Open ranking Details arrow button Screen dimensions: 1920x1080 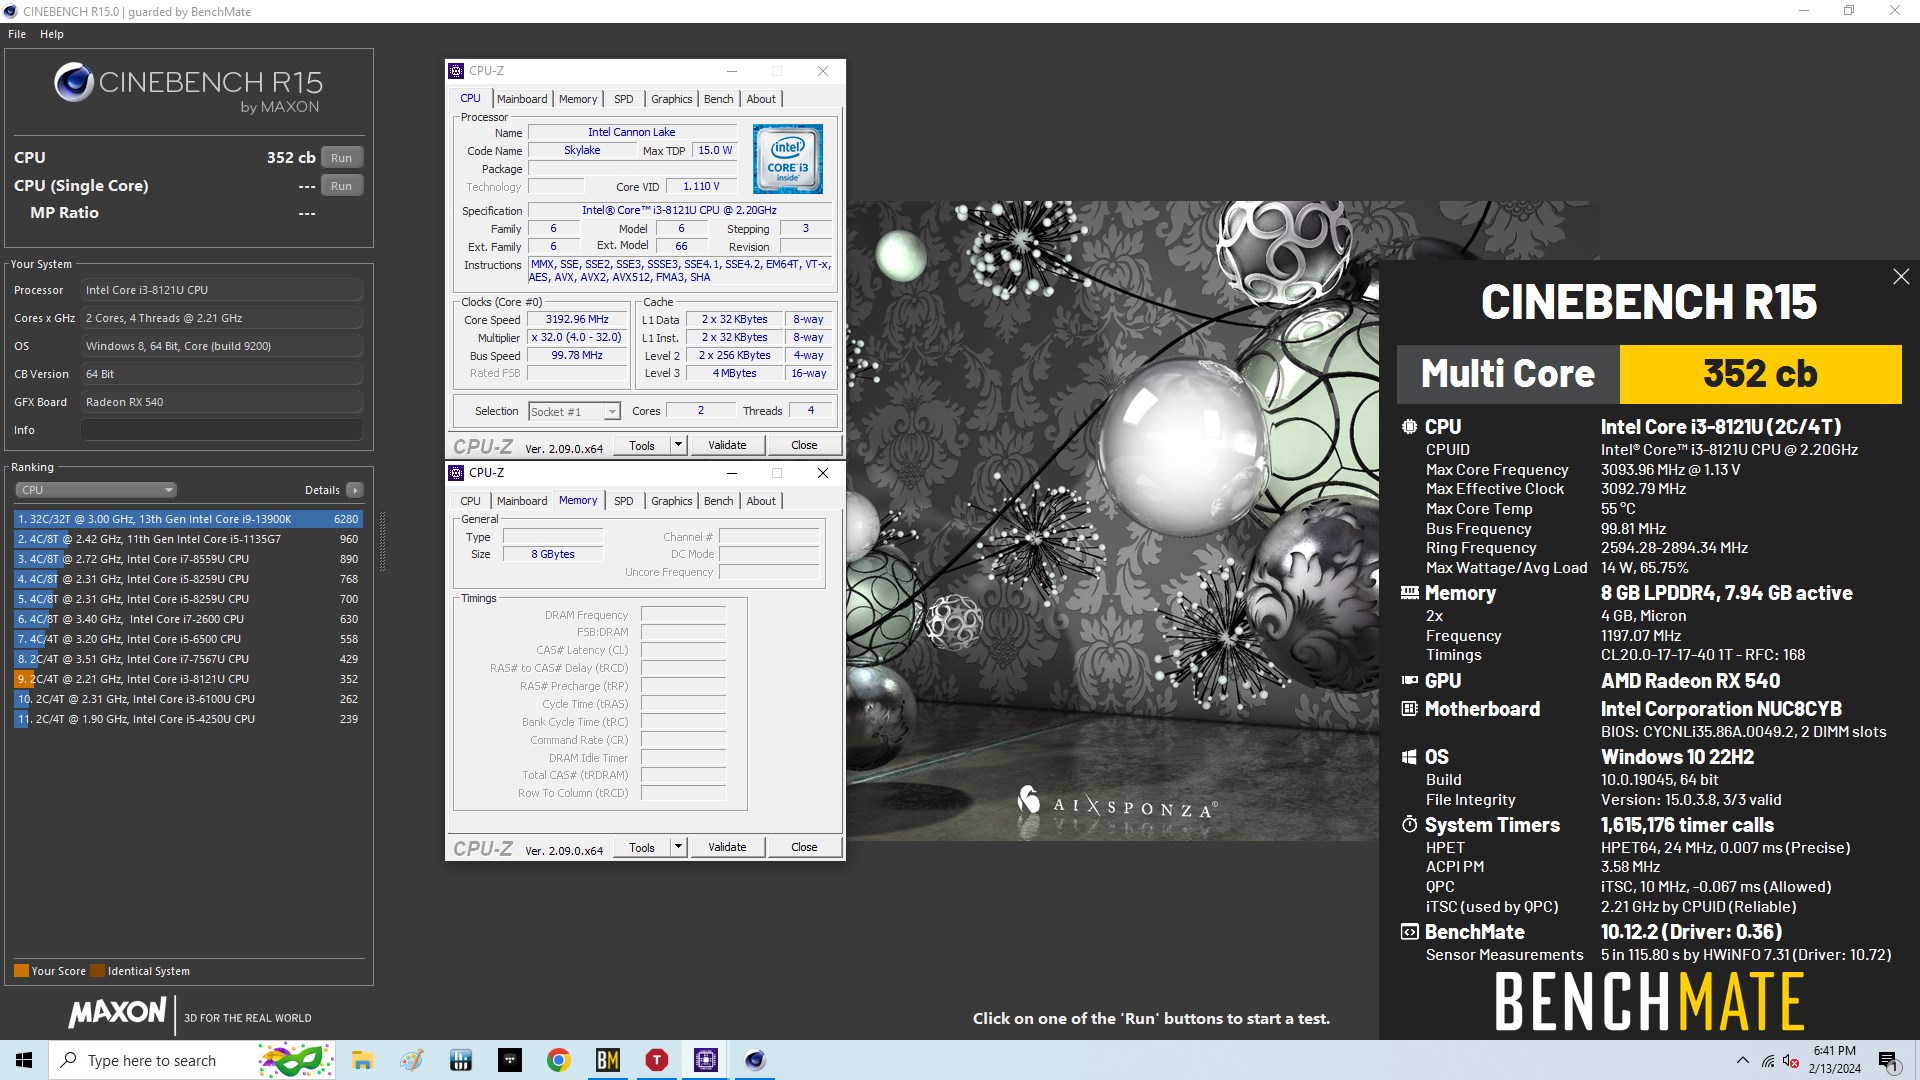(x=354, y=490)
